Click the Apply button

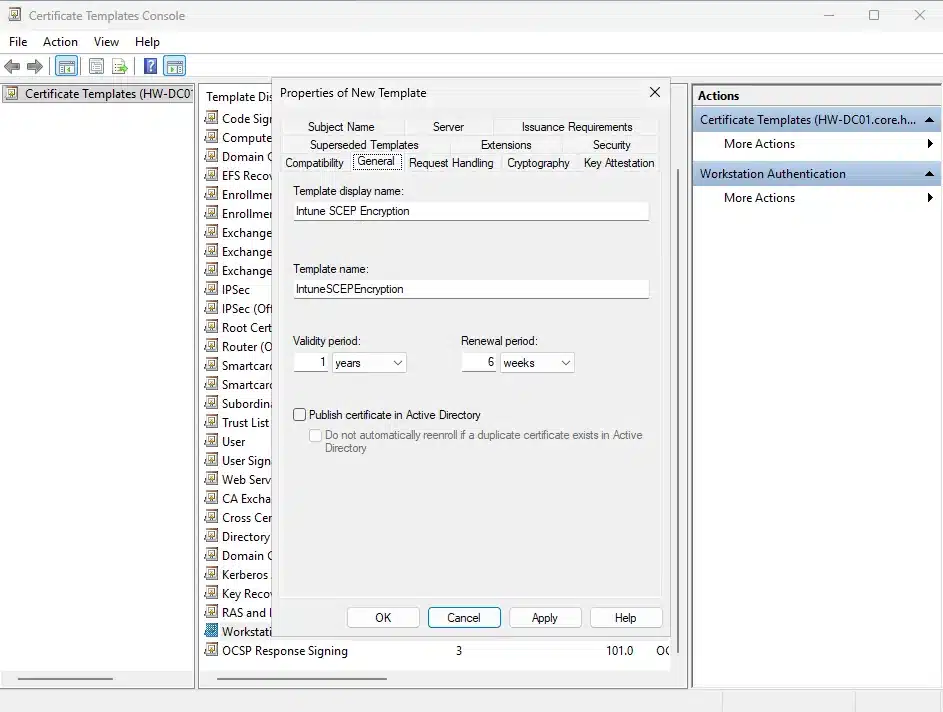544,618
